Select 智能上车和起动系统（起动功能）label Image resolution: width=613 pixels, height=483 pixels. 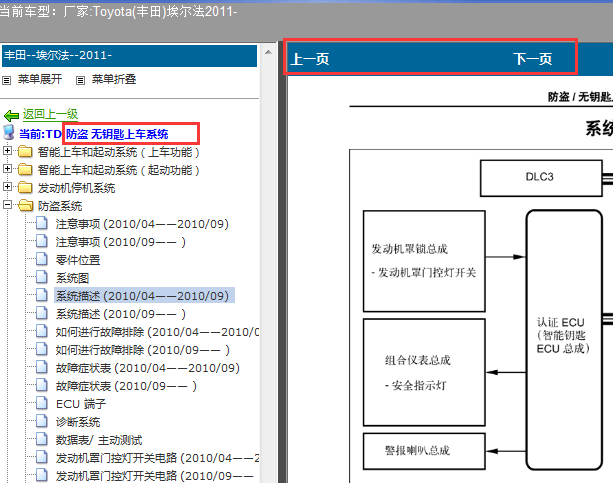coord(118,170)
